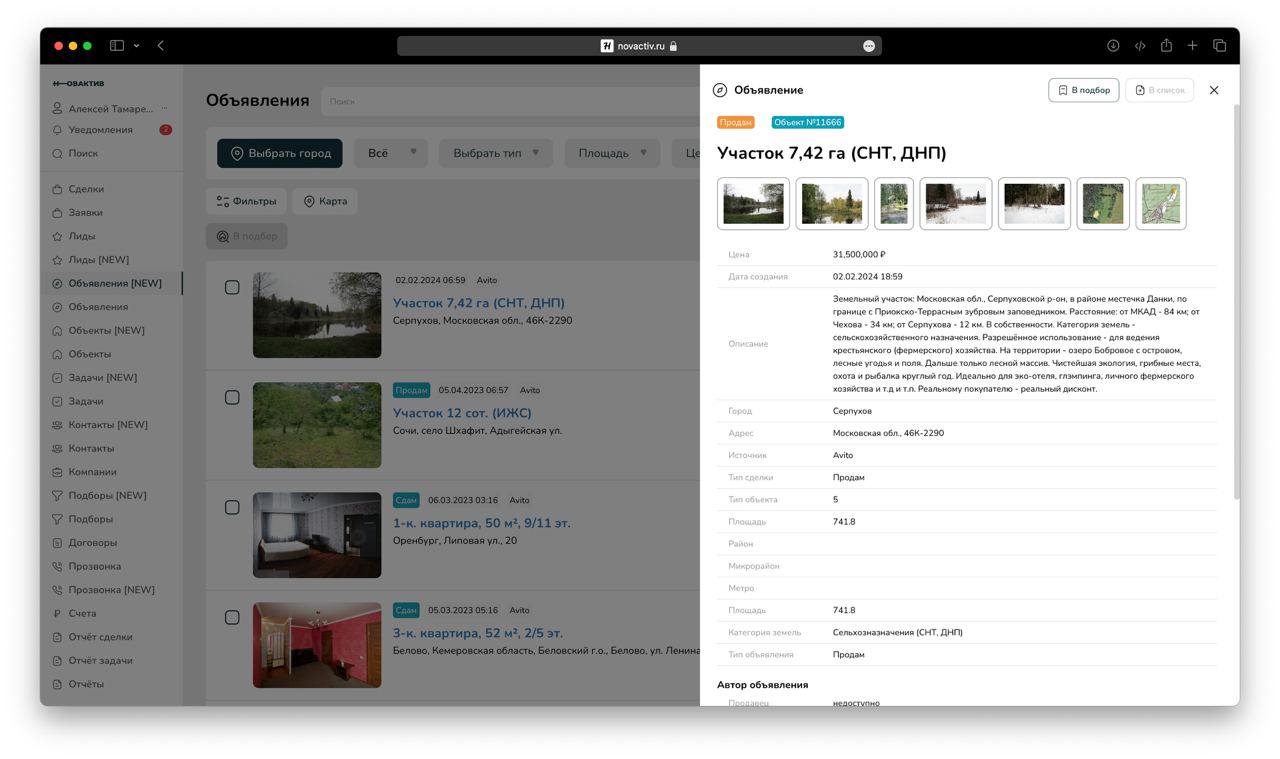Open the red room photo of 3-к. квартира
The width and height of the screenshot is (1280, 759).
click(317, 645)
